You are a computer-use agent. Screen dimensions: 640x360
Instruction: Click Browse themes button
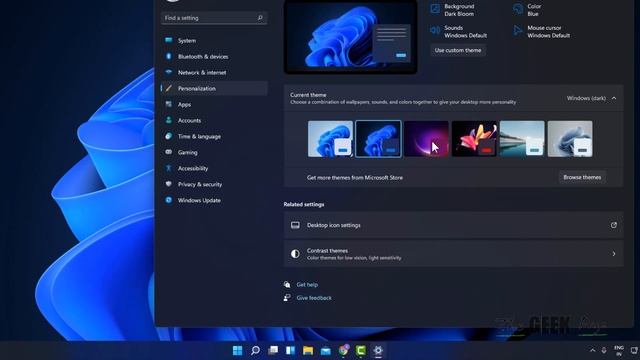[582, 177]
